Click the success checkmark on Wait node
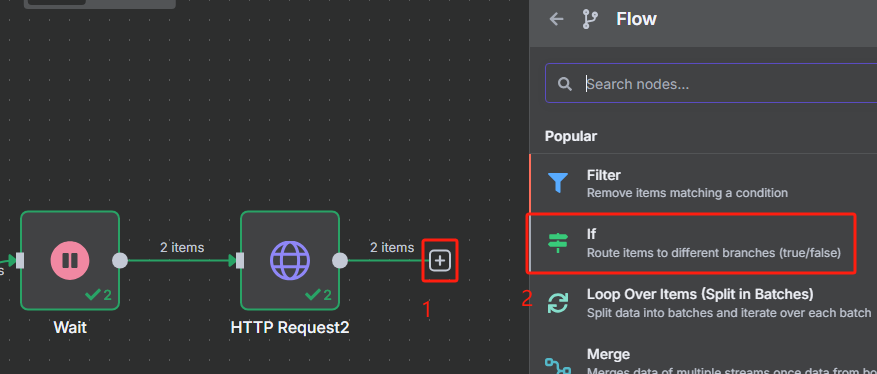The image size is (877, 374). click(x=92, y=295)
